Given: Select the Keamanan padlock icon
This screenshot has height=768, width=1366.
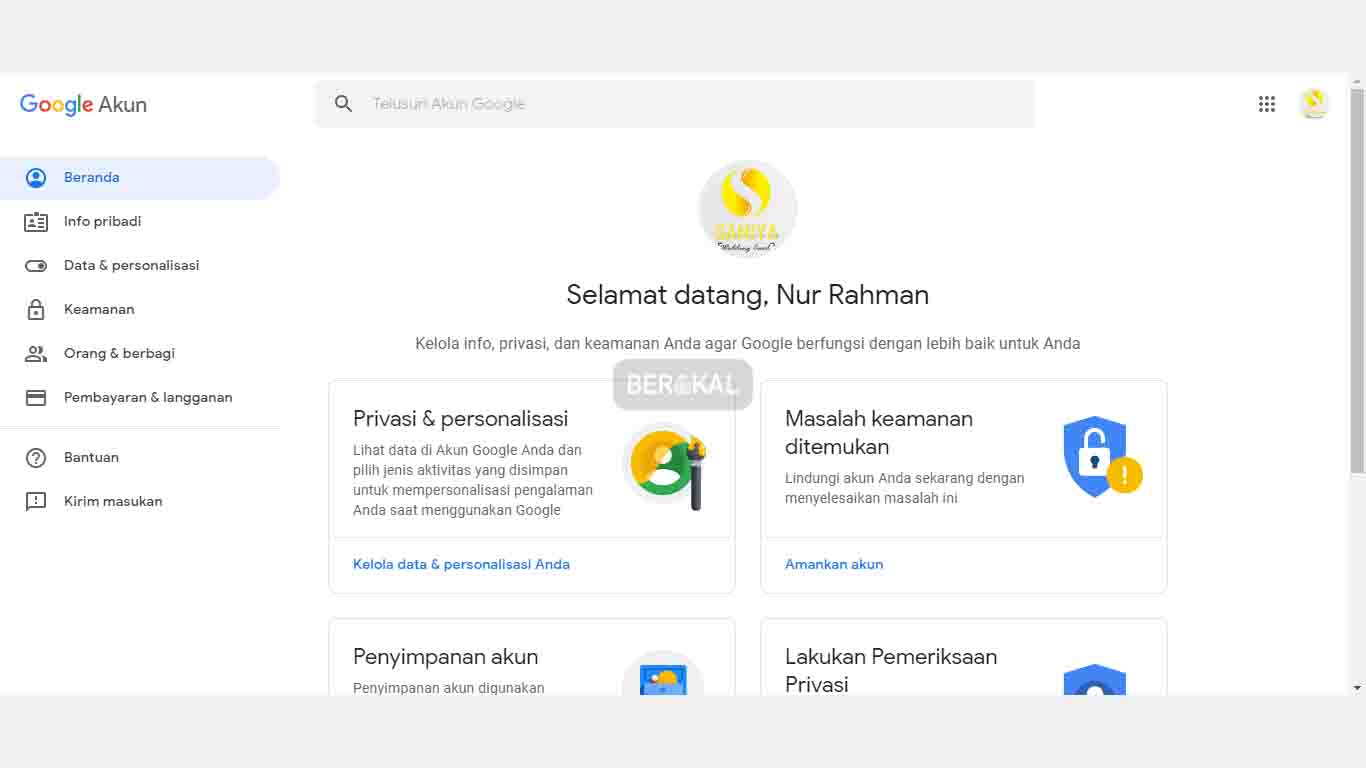Looking at the screenshot, I should tap(36, 309).
